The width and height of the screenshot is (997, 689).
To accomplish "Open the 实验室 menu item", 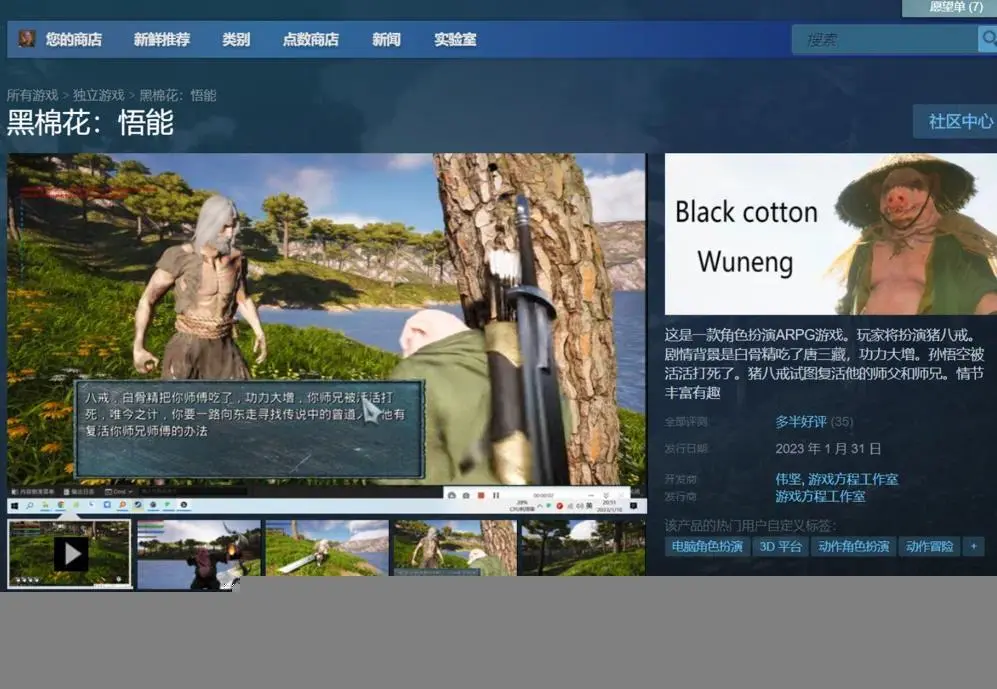I will 455,39.
